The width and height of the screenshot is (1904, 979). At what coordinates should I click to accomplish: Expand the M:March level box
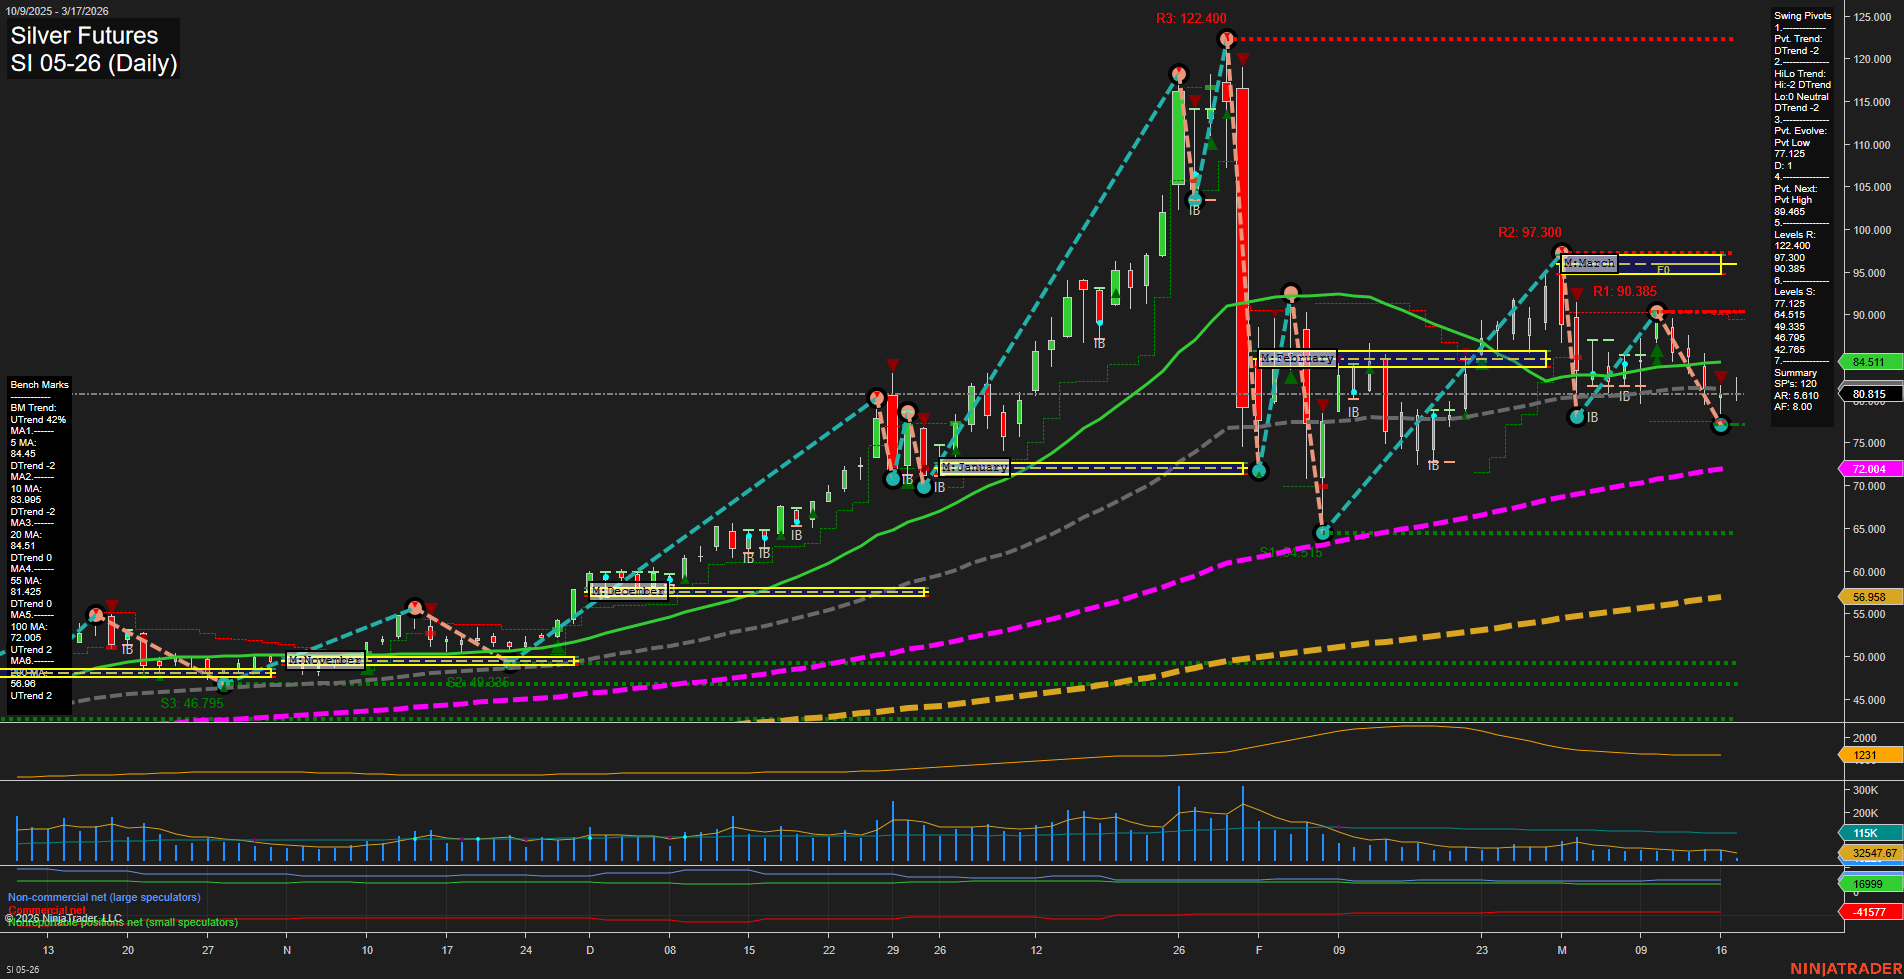pyautogui.click(x=1589, y=263)
